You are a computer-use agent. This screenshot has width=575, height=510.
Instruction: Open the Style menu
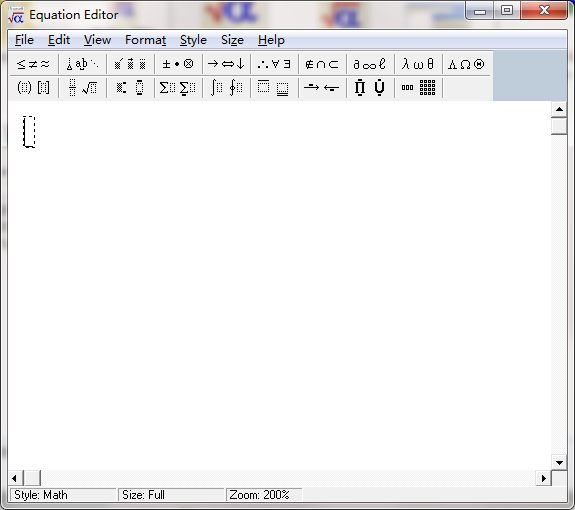[x=193, y=40]
